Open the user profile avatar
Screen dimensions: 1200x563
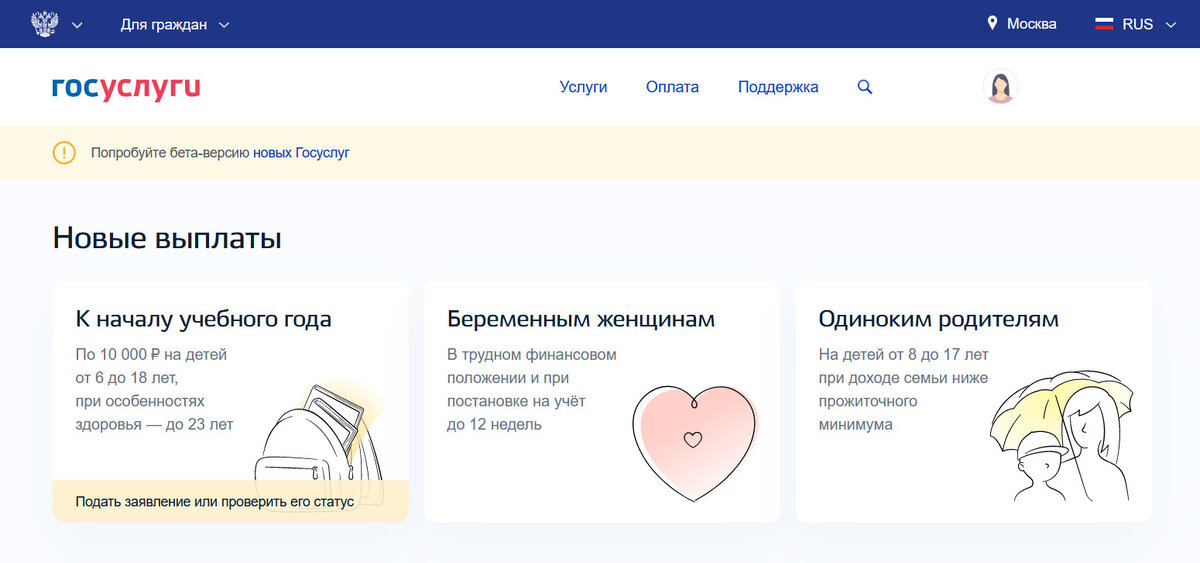click(1000, 87)
